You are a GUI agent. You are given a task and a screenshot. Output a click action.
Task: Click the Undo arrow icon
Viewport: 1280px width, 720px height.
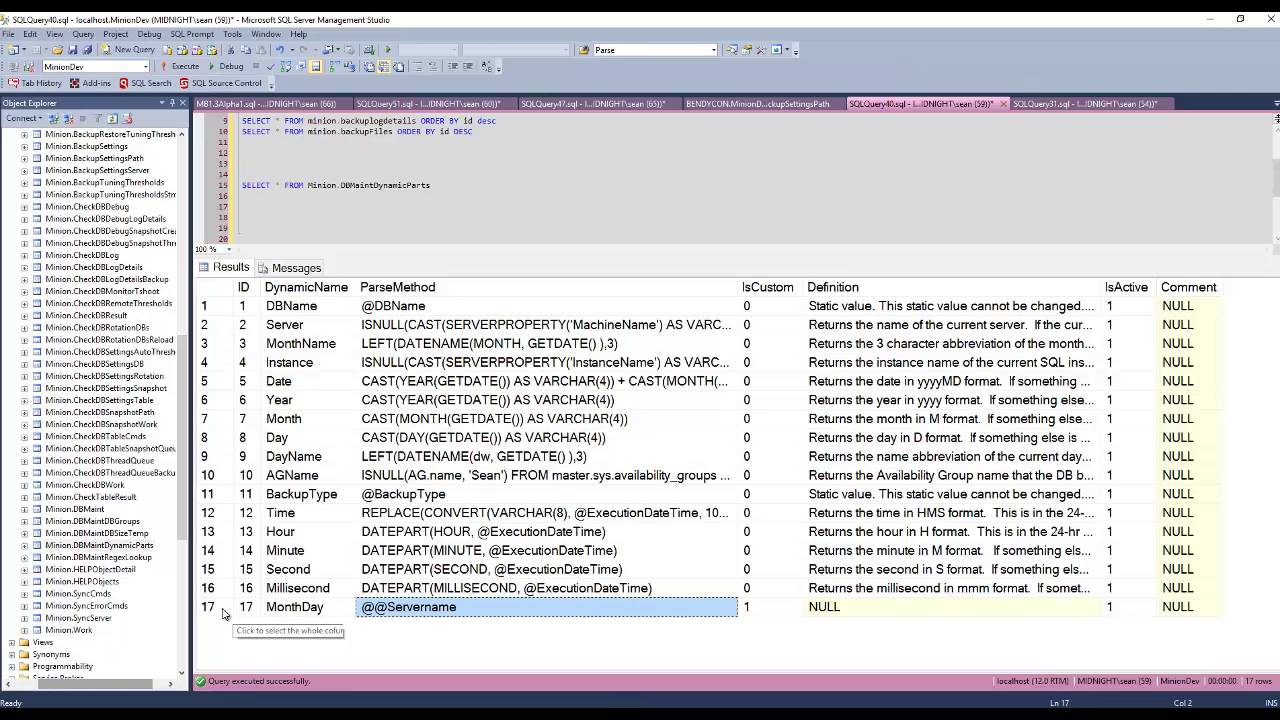280,50
